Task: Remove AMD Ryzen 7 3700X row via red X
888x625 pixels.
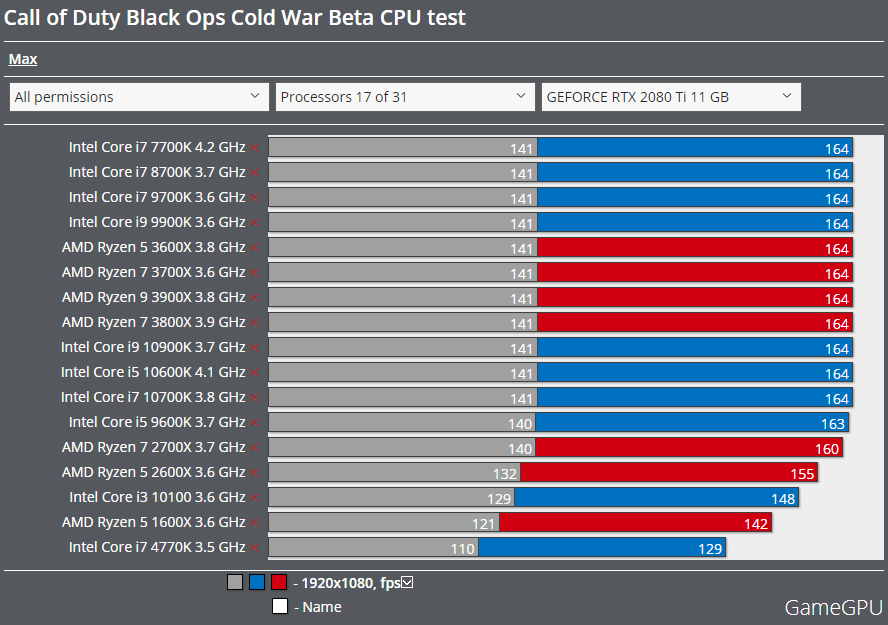Action: click(254, 273)
